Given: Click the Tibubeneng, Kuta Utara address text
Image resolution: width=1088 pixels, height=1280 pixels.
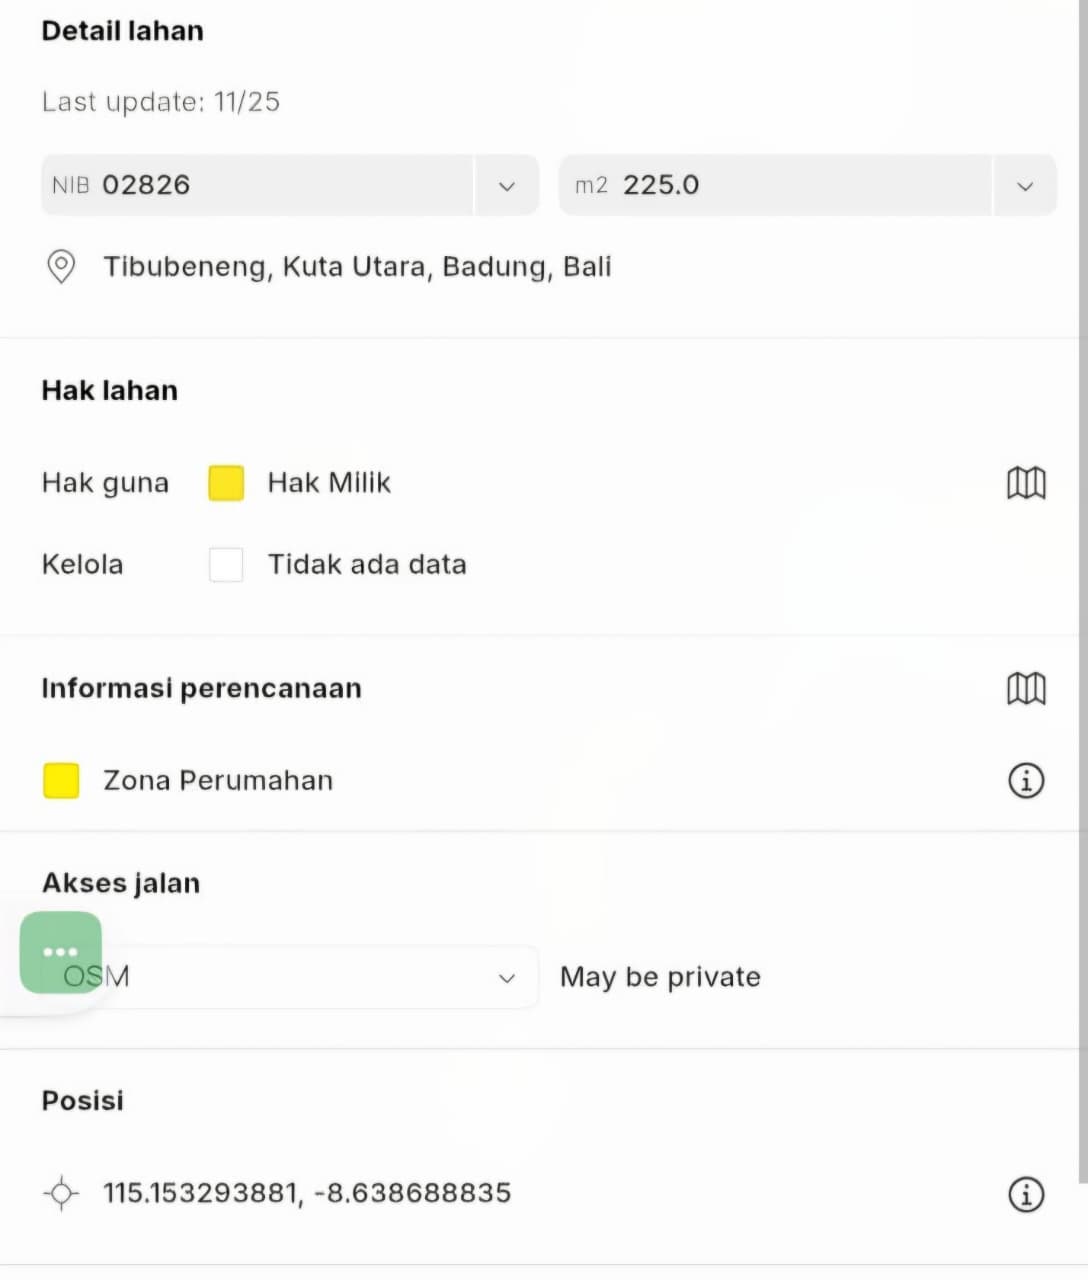Looking at the screenshot, I should (x=357, y=267).
